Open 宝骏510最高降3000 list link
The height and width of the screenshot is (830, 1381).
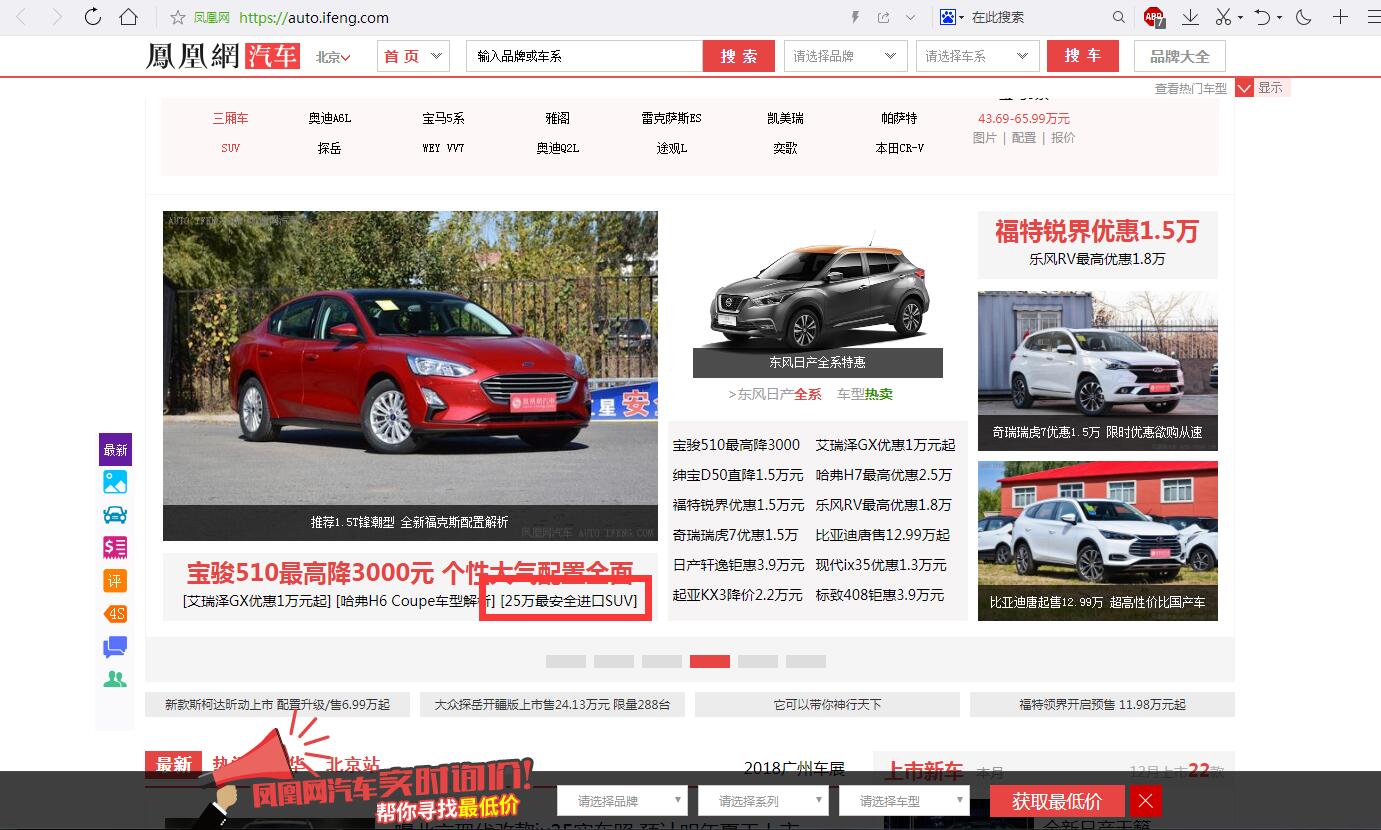point(736,445)
